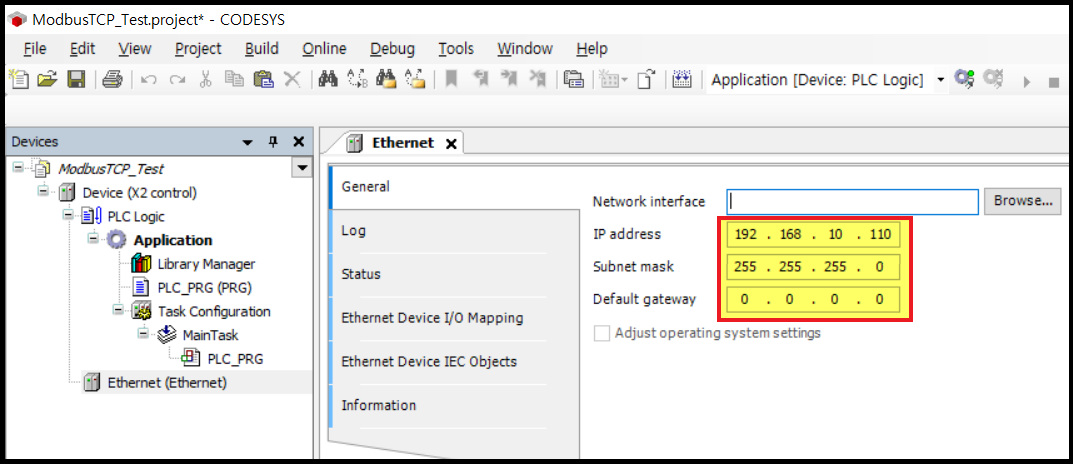Open the File menu

[x=34, y=49]
